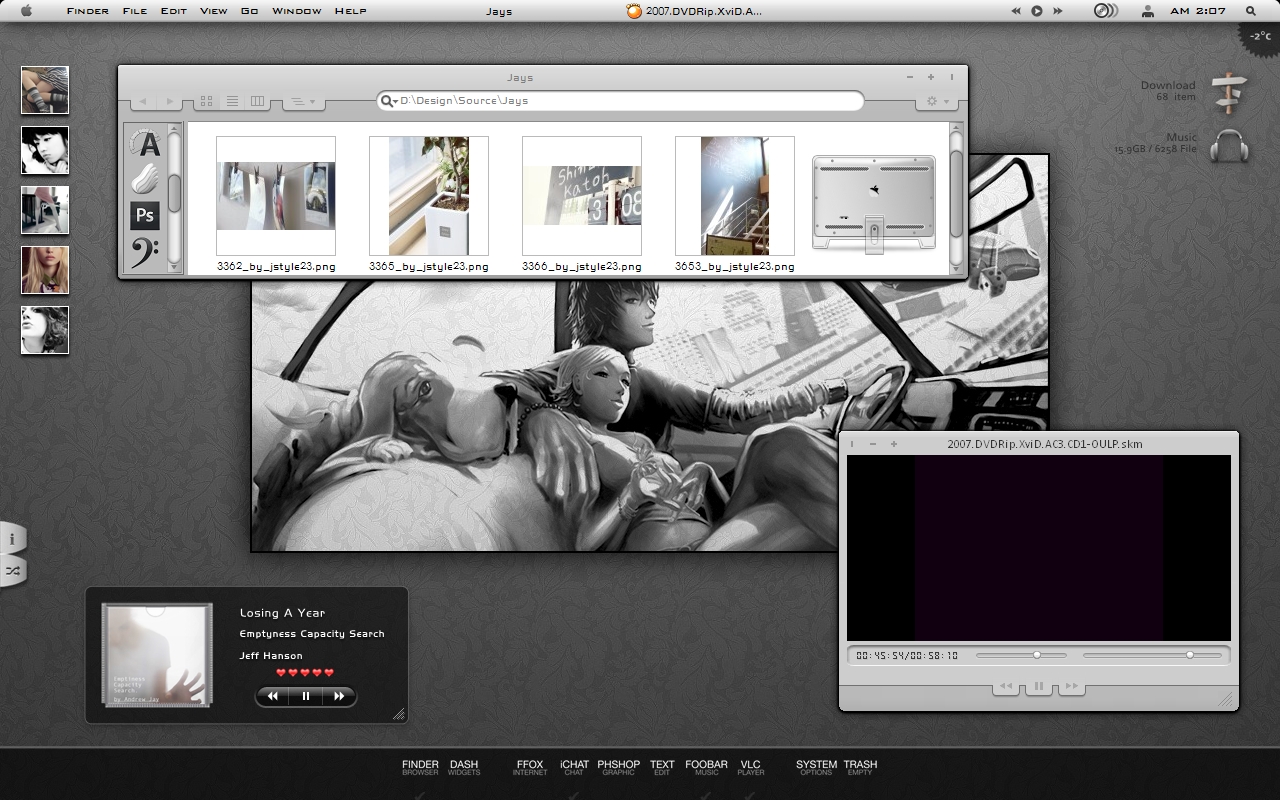Click the shuffle side tab
This screenshot has width=1280, height=800.
click(12, 570)
